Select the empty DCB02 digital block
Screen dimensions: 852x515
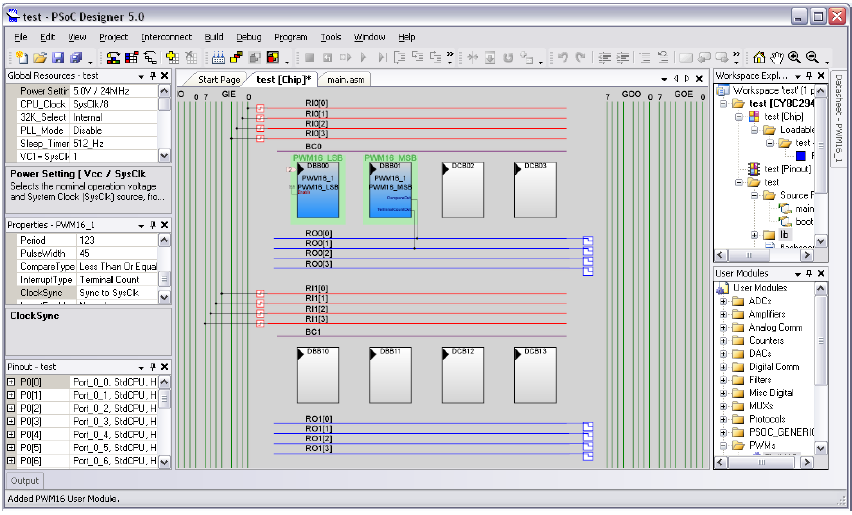[462, 190]
